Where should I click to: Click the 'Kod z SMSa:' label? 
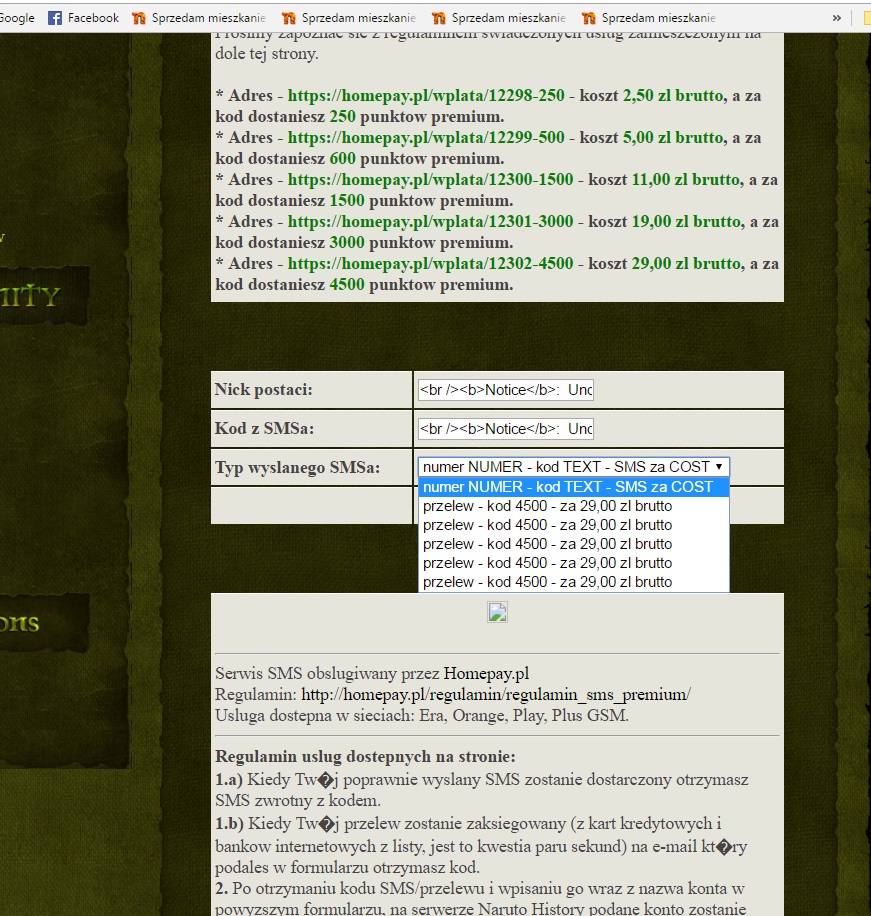coord(264,429)
